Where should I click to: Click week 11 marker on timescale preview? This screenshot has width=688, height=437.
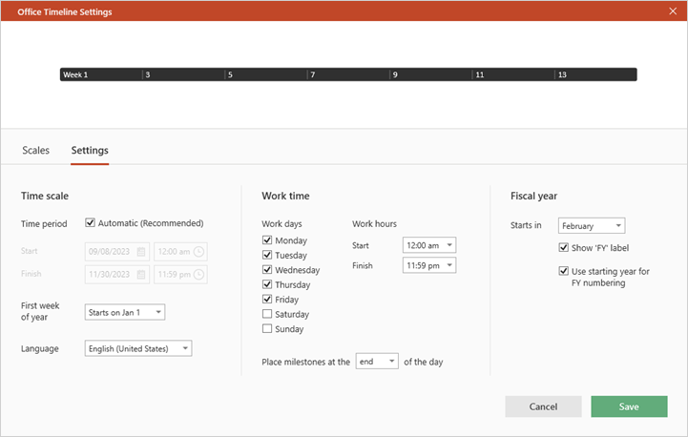click(480, 75)
